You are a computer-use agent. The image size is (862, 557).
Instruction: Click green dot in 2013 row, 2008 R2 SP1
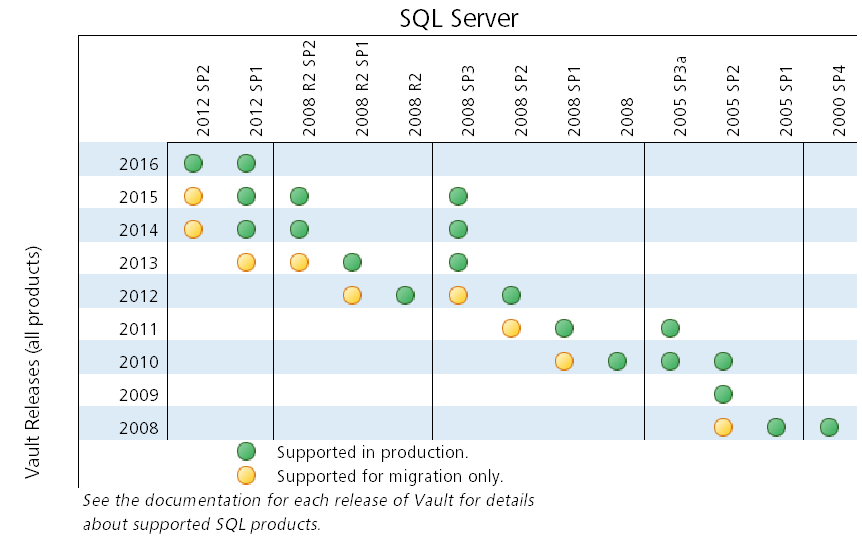[x=352, y=262]
